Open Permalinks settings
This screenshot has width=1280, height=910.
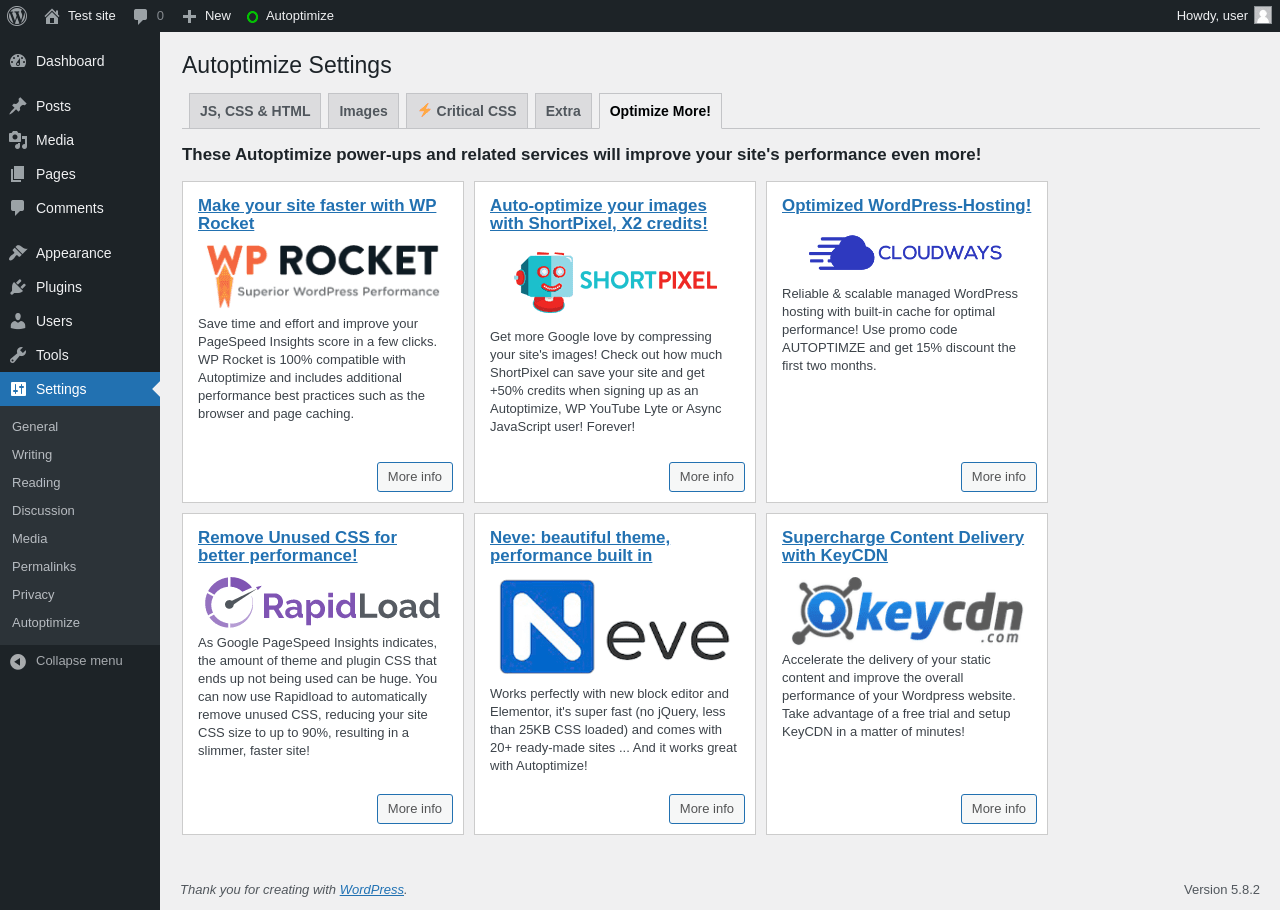tap(80, 567)
